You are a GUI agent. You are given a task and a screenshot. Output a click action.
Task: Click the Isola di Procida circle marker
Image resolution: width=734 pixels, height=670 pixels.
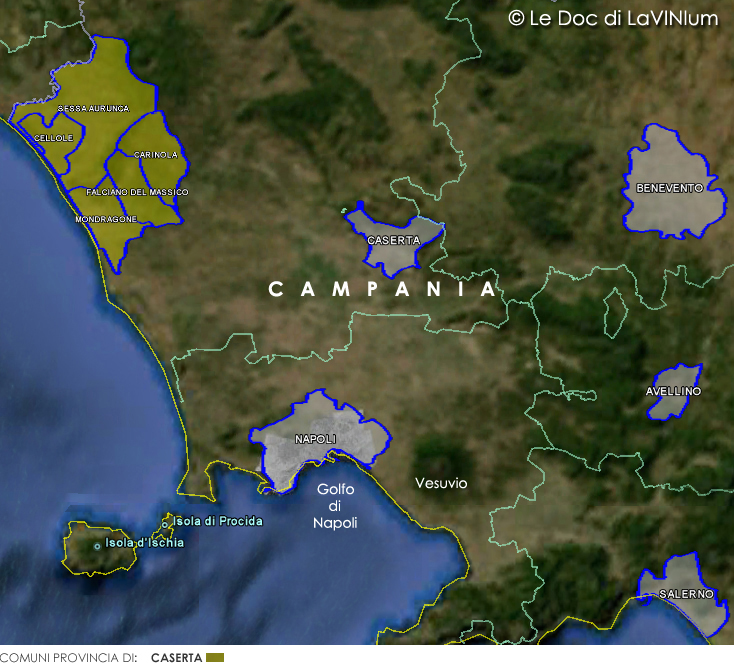tap(165, 523)
